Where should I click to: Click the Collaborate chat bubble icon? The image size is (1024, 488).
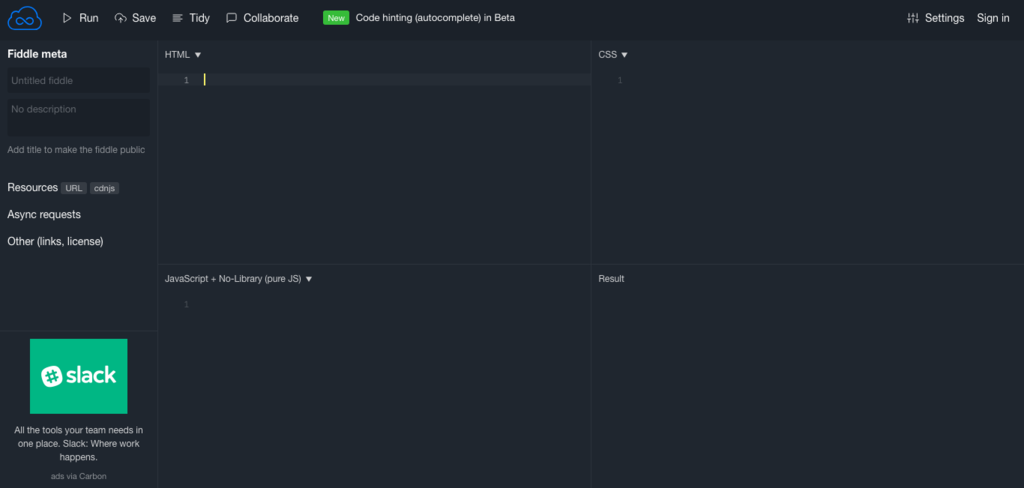(231, 18)
